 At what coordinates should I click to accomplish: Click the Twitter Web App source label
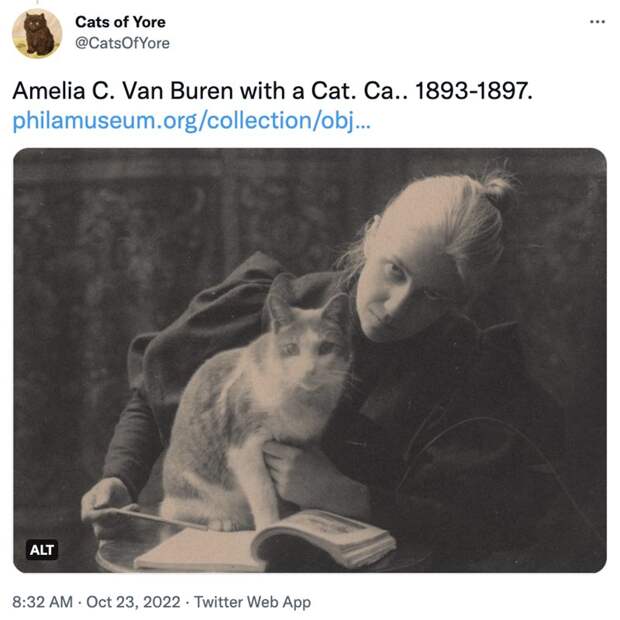(x=252, y=602)
